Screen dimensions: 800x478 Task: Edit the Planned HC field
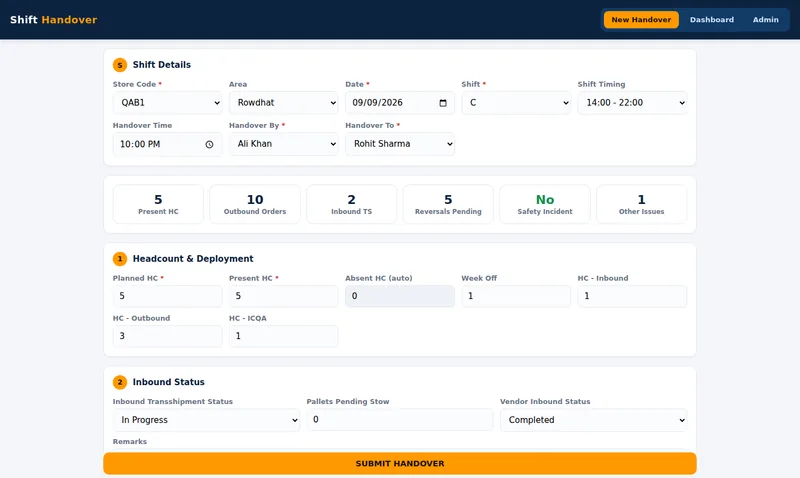click(x=167, y=296)
